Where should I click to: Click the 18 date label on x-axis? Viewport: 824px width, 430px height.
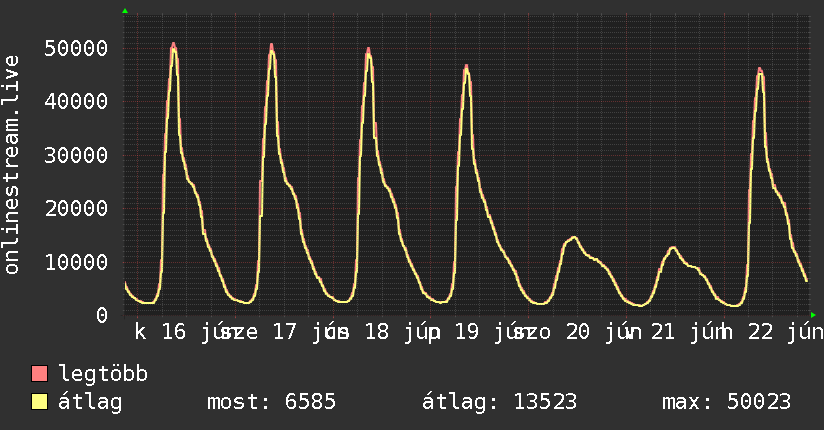[376, 332]
